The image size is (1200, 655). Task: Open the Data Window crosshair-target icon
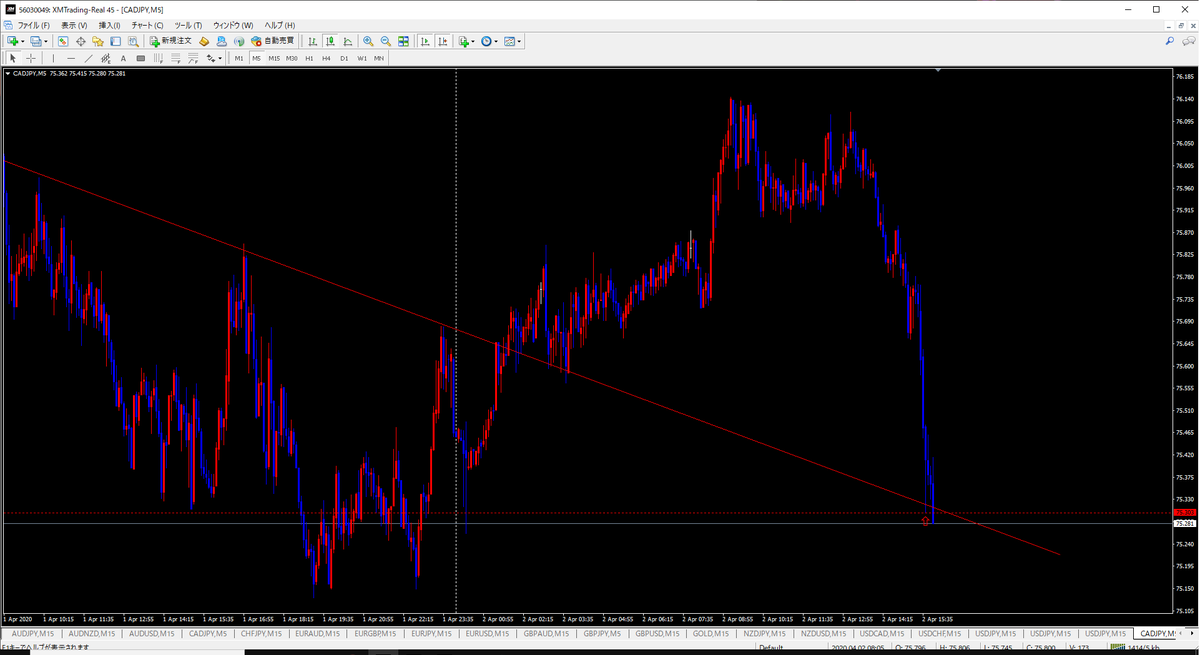[81, 41]
